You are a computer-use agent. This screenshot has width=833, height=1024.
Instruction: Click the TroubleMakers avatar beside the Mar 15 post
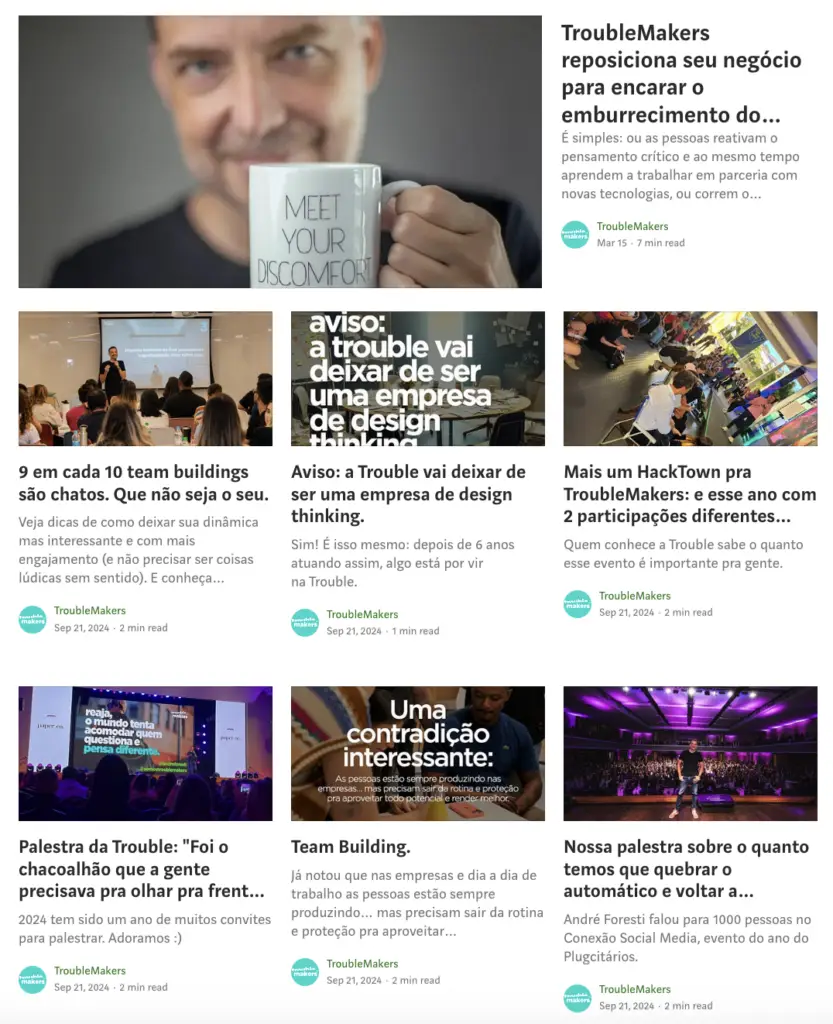[x=575, y=234]
